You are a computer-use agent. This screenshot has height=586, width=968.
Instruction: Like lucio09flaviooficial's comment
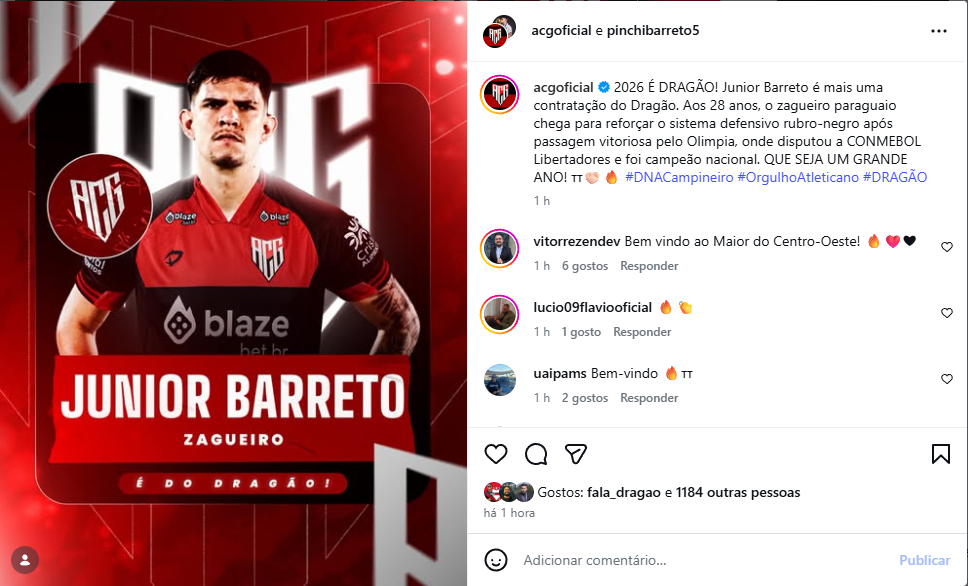click(946, 313)
